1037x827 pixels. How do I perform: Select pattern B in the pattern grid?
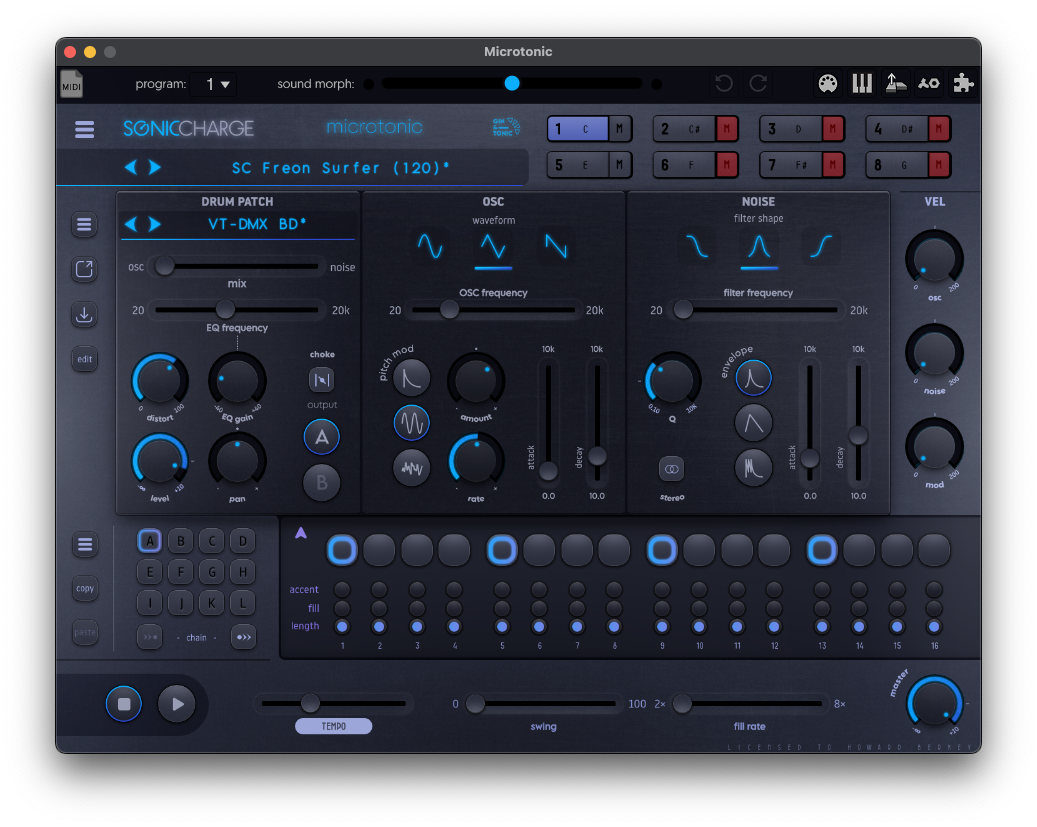click(x=180, y=542)
